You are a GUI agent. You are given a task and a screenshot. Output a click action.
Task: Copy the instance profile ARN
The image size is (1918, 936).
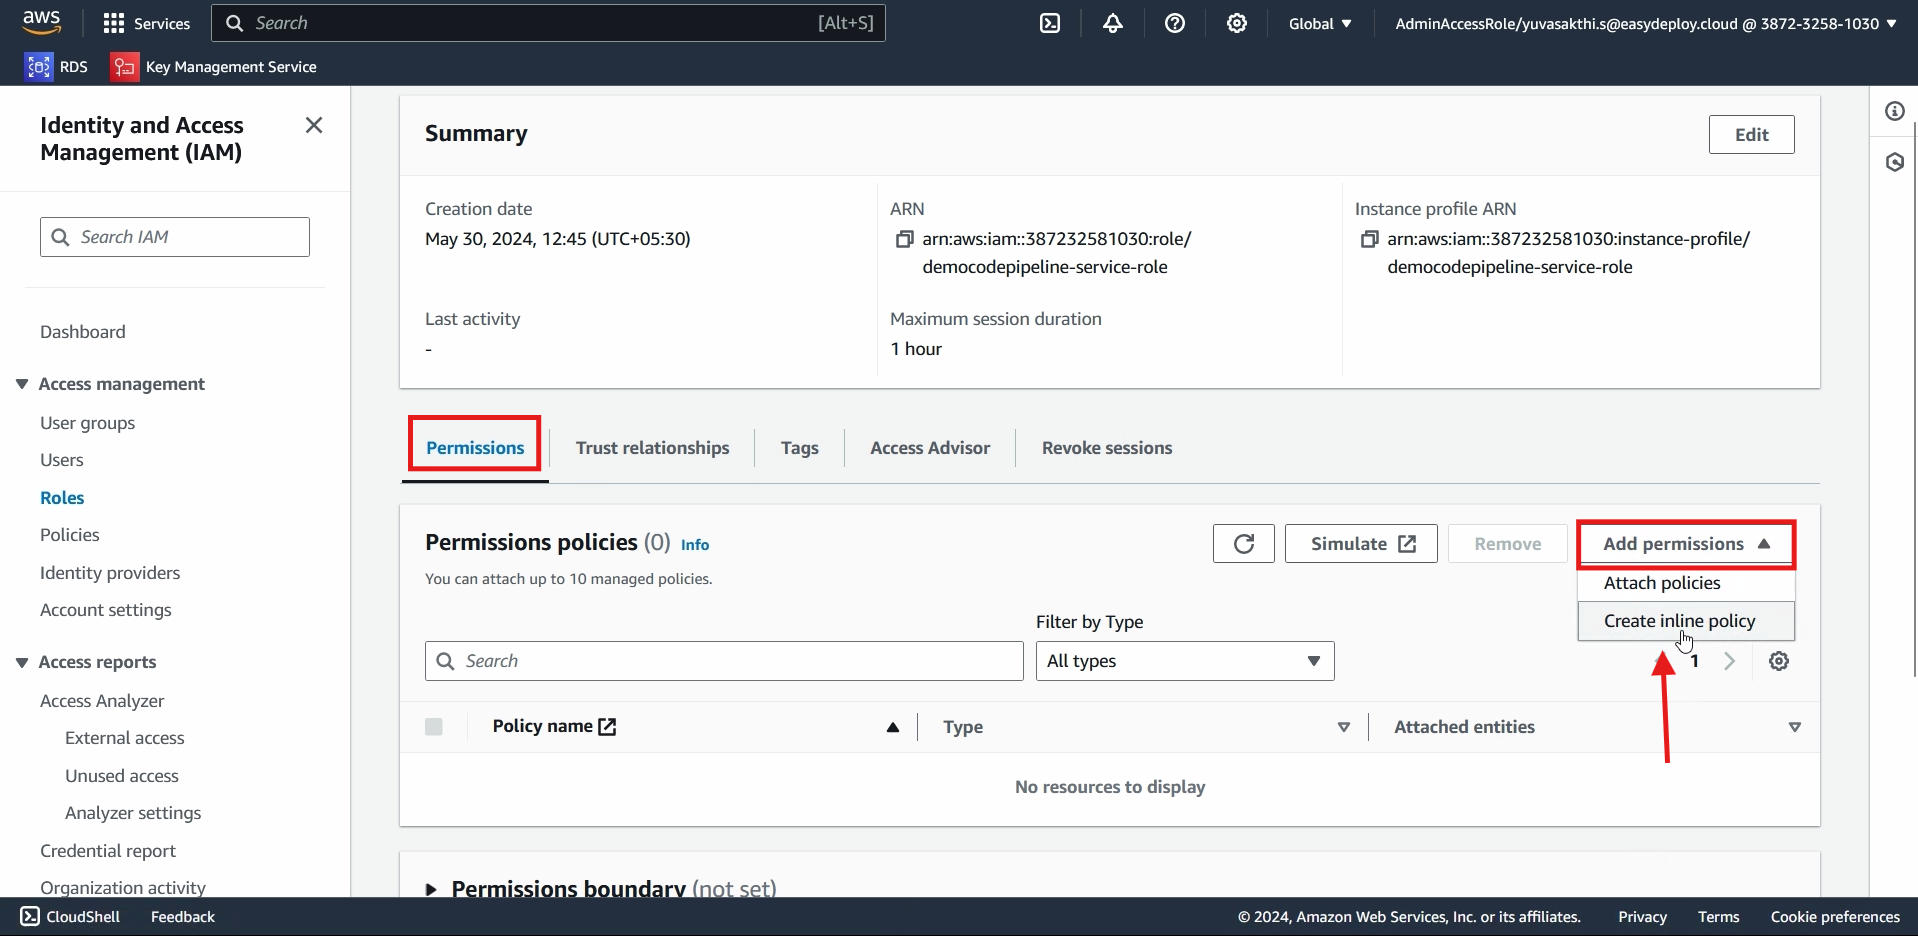(1369, 239)
